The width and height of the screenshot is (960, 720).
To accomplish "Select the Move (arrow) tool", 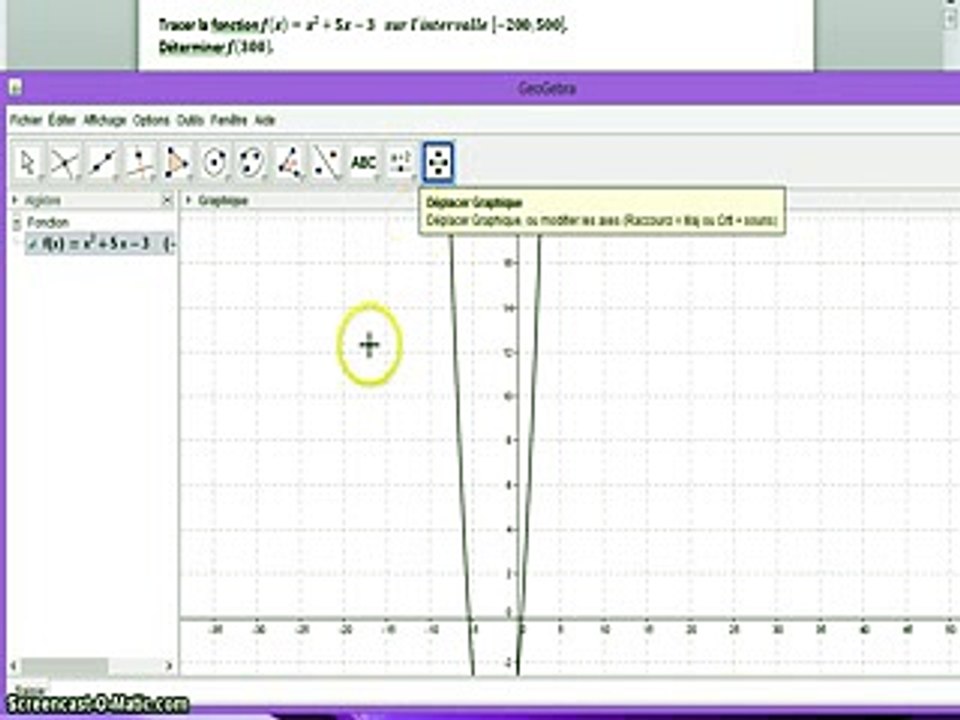I will (28, 163).
